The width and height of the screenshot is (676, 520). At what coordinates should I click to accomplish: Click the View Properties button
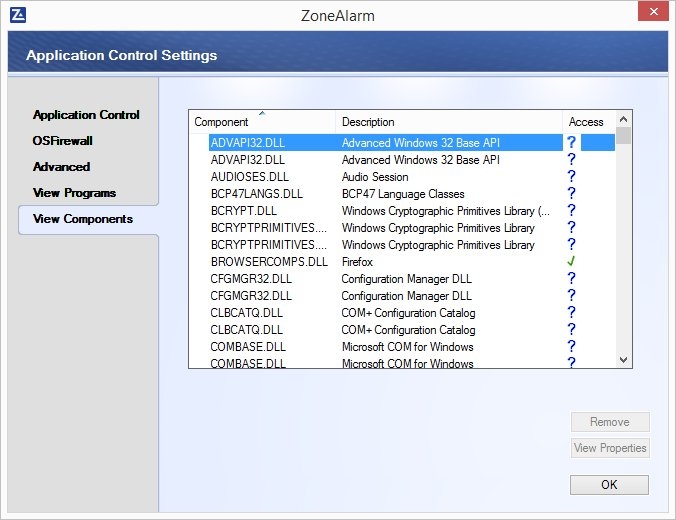point(610,448)
